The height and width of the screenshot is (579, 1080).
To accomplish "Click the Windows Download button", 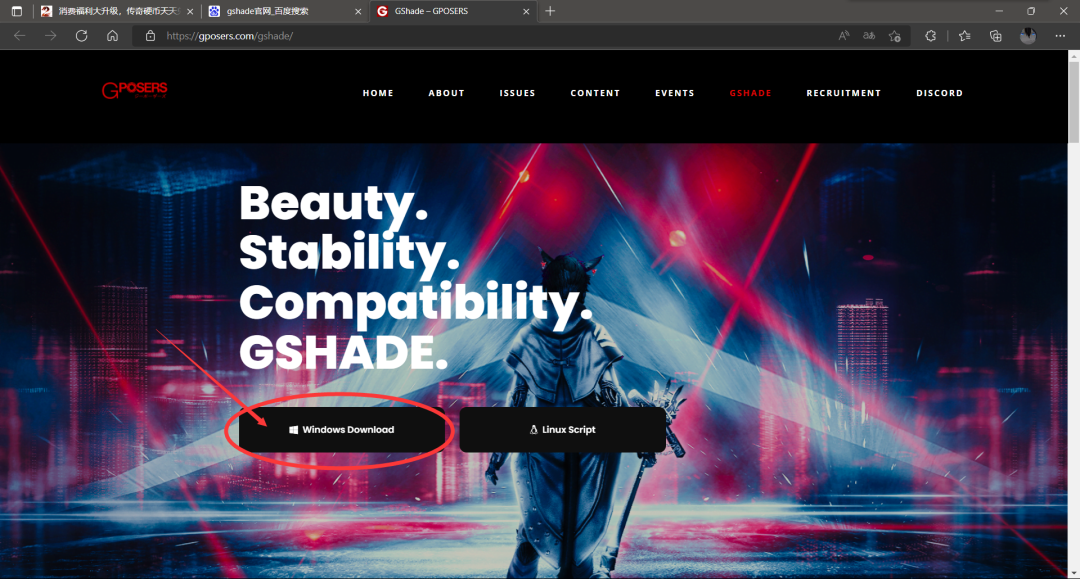I will click(342, 430).
